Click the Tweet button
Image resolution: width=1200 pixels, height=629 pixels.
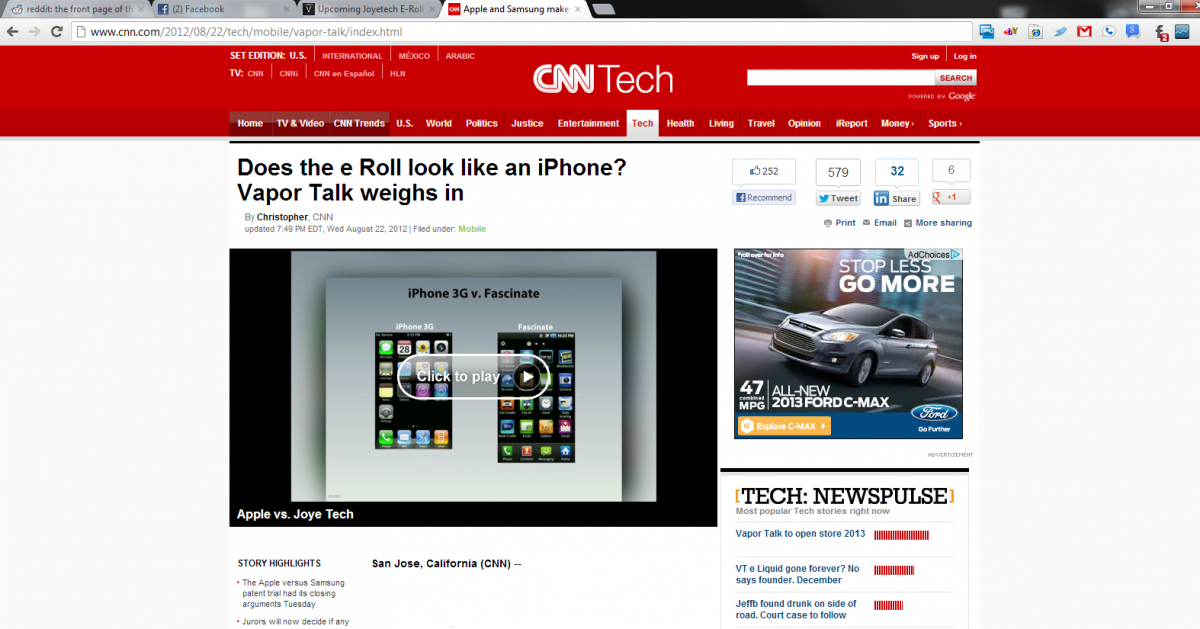838,198
